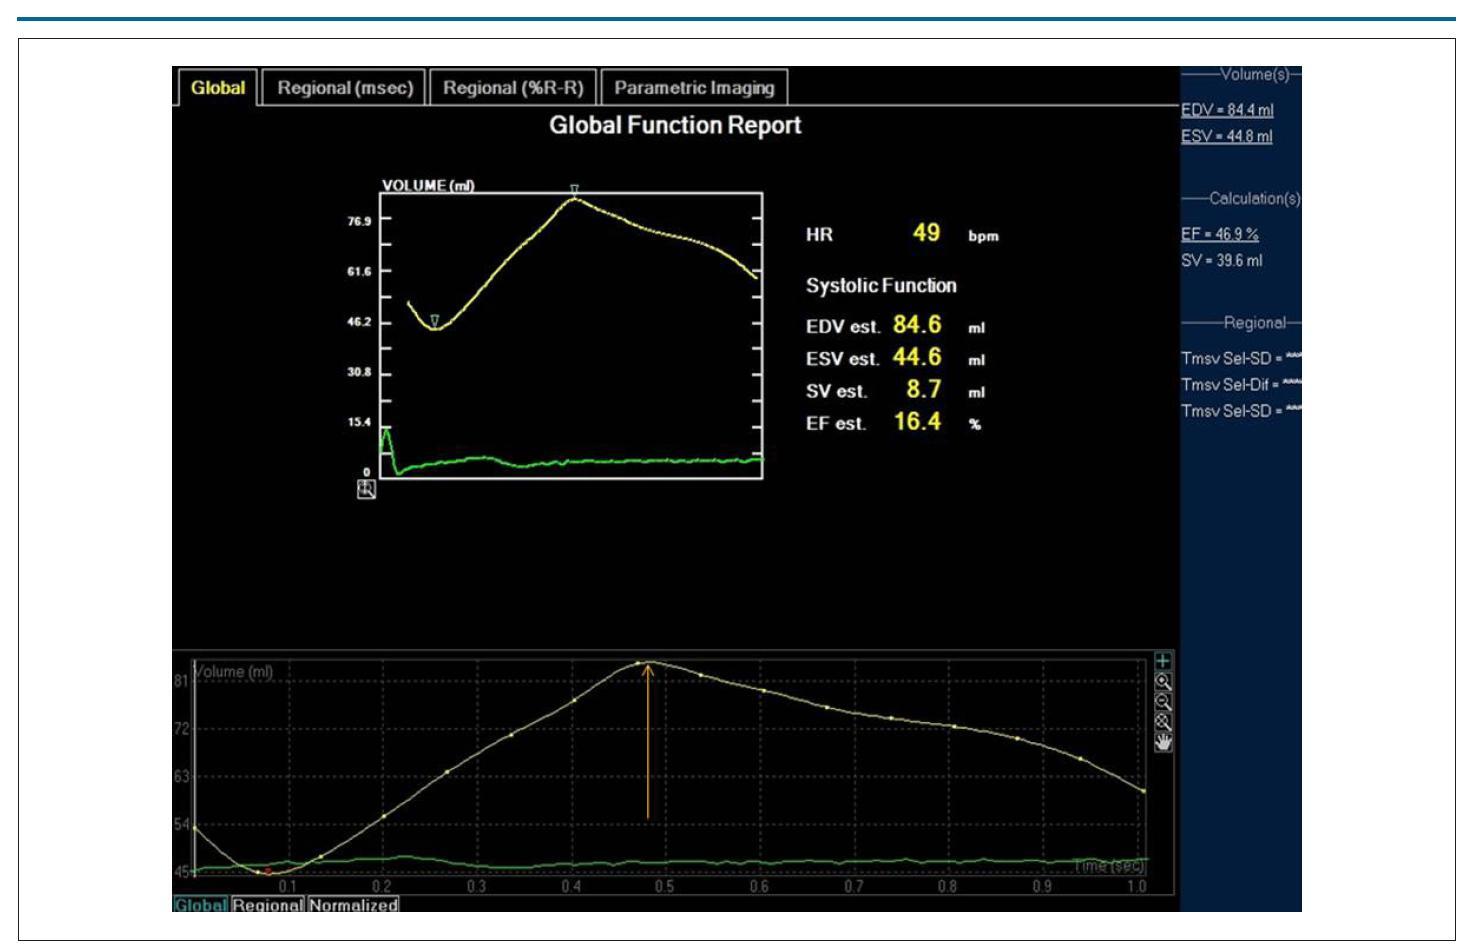This screenshot has width=1475, height=952.
Task: Click the zoom in magnifier icon
Action: pyautogui.click(x=1163, y=681)
